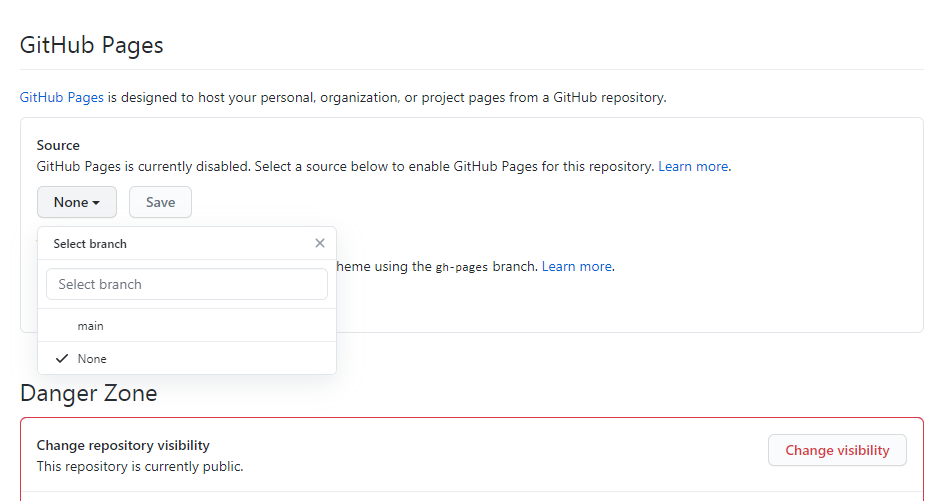Image resolution: width=948 pixels, height=501 pixels.
Task: Select the main branch option
Action: click(x=91, y=326)
